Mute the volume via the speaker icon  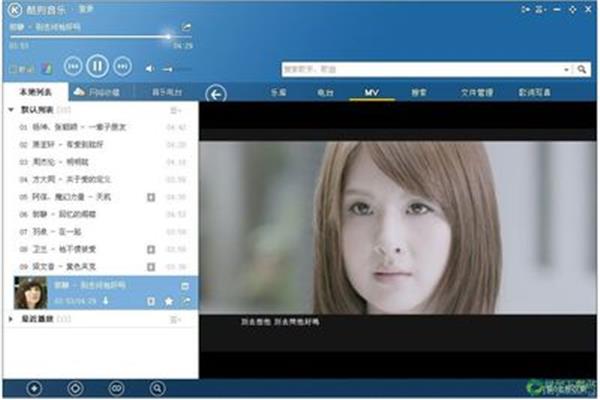coord(150,69)
